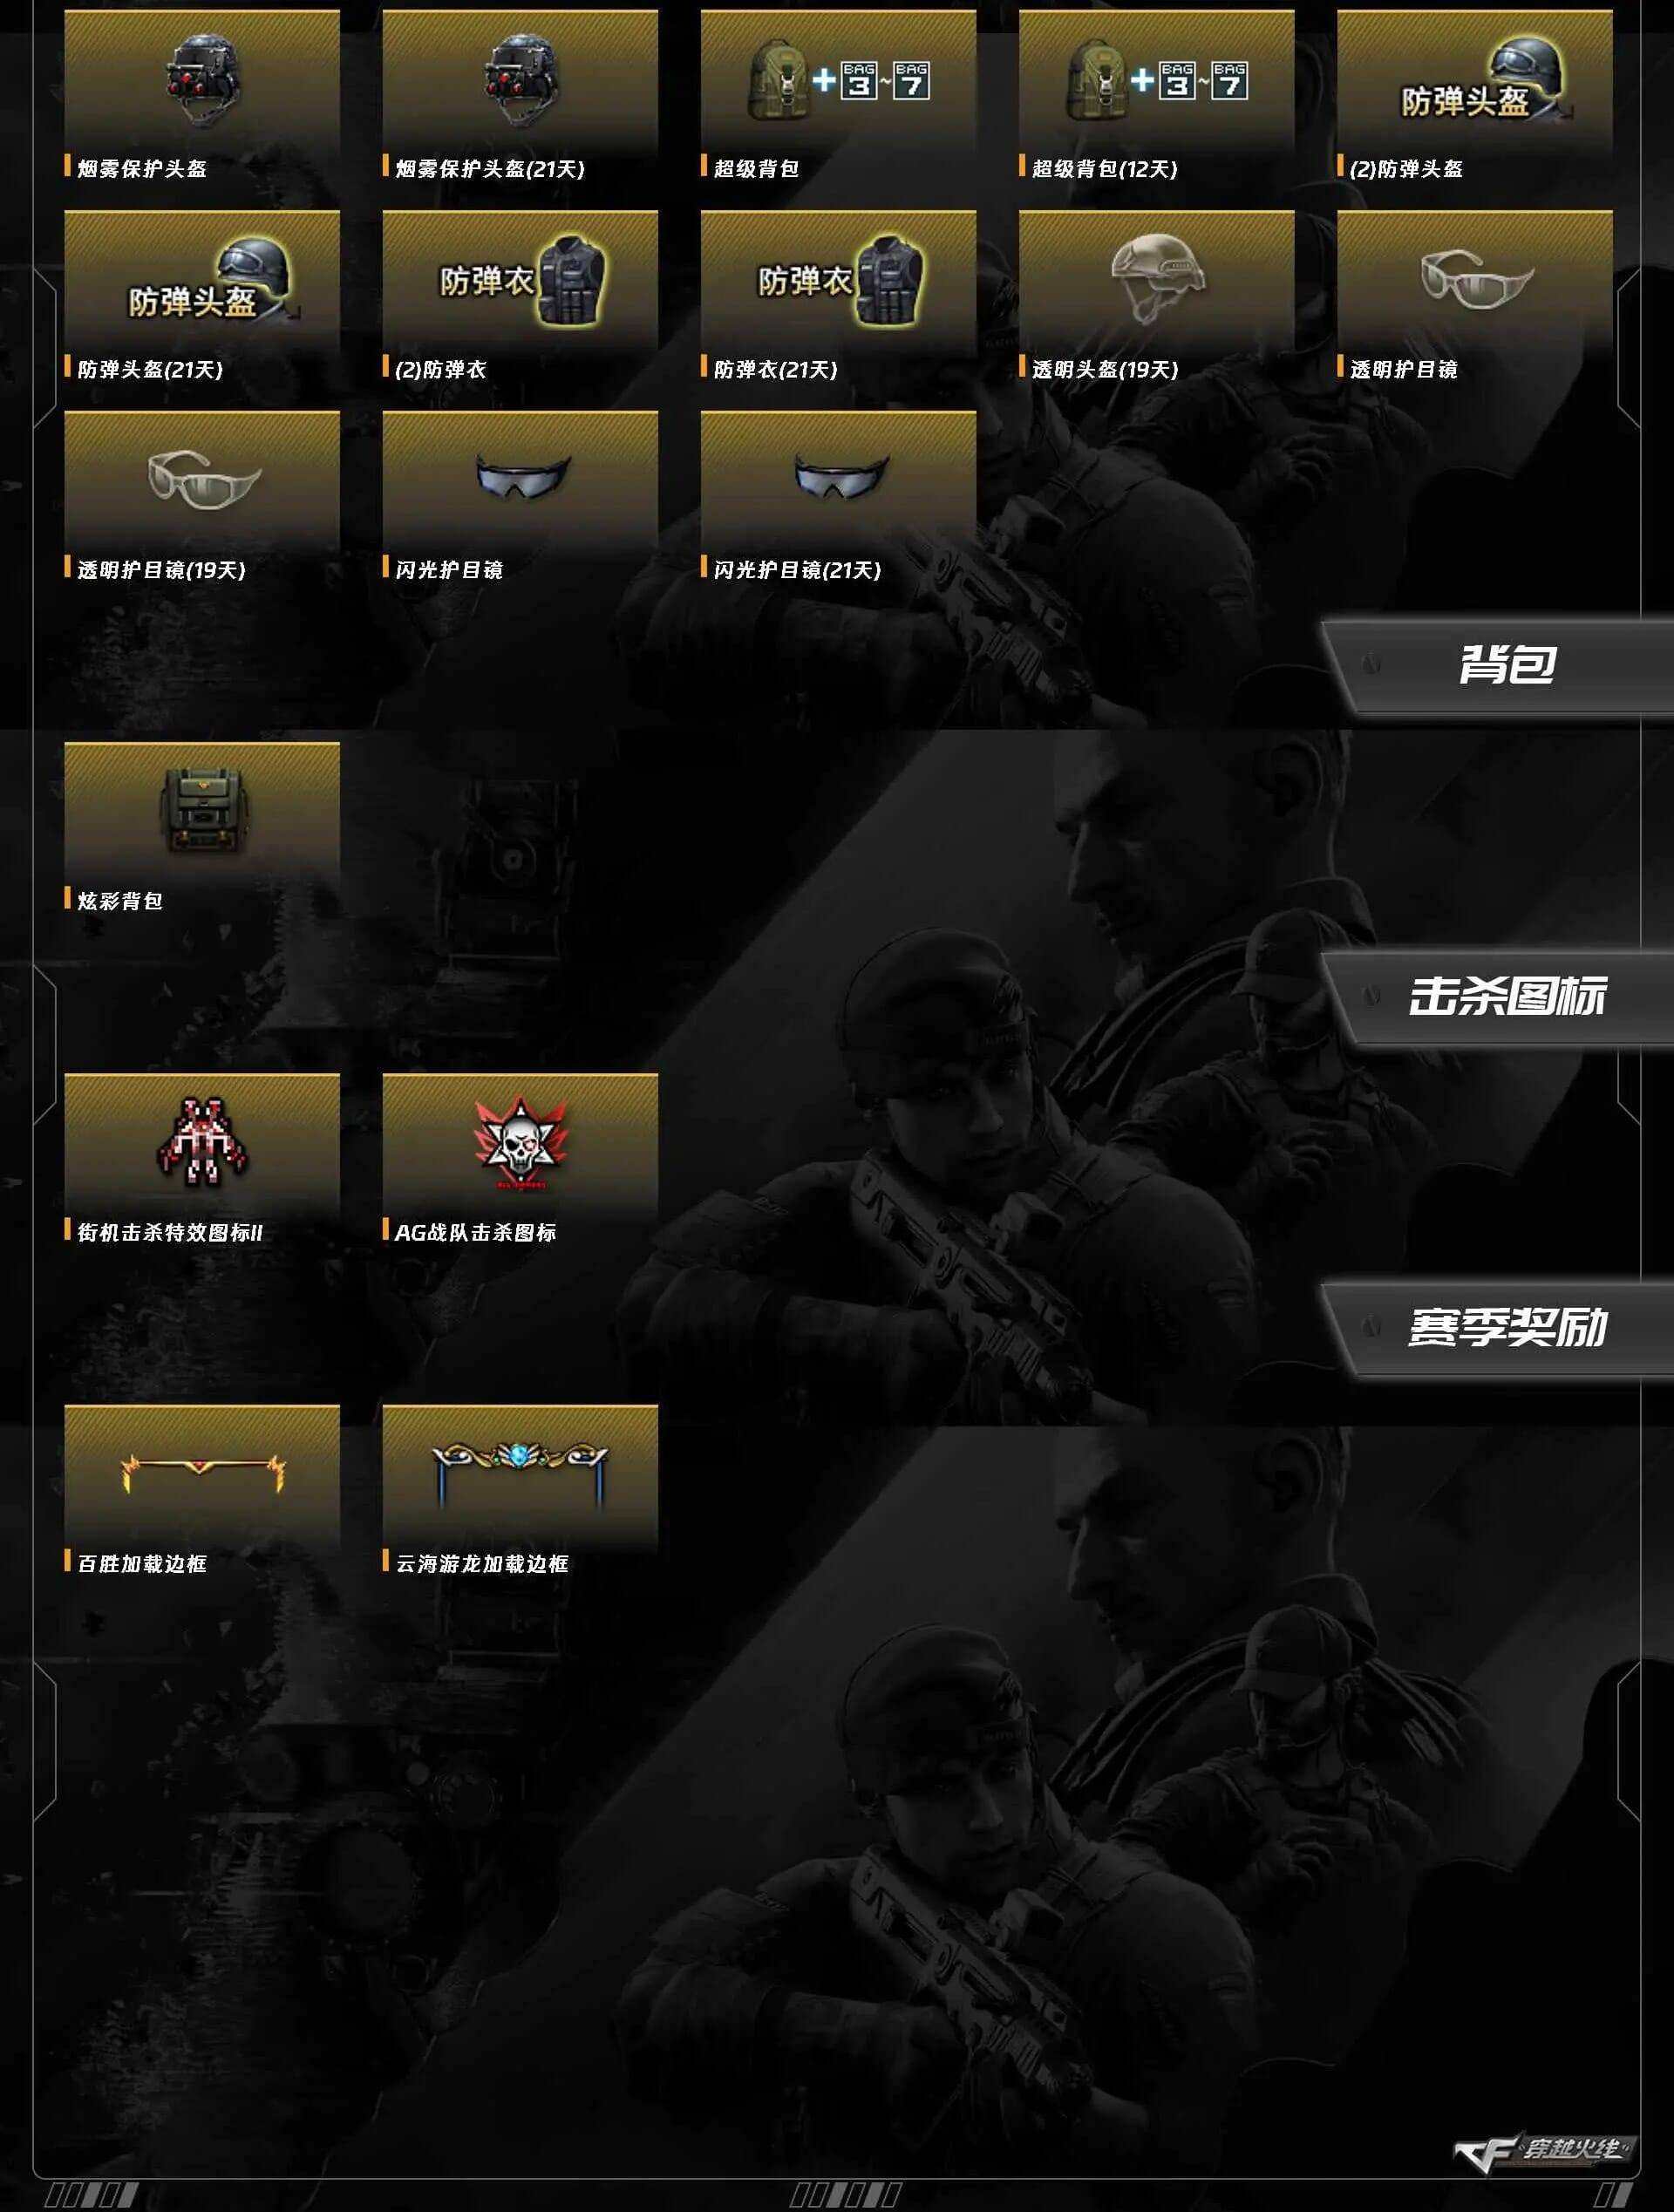
Task: Pick the 闪光护目镜 goggles item
Action: click(520, 497)
